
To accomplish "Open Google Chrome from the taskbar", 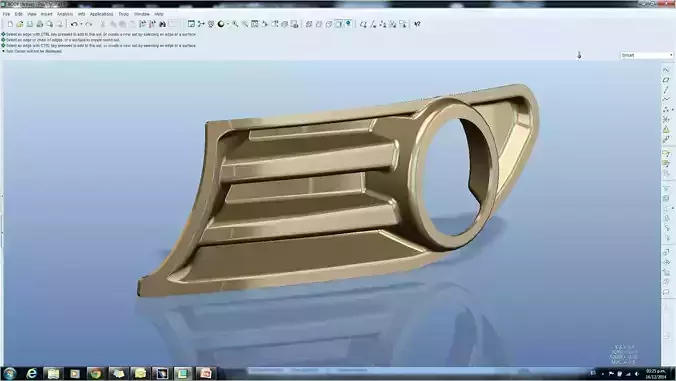I will click(x=96, y=373).
